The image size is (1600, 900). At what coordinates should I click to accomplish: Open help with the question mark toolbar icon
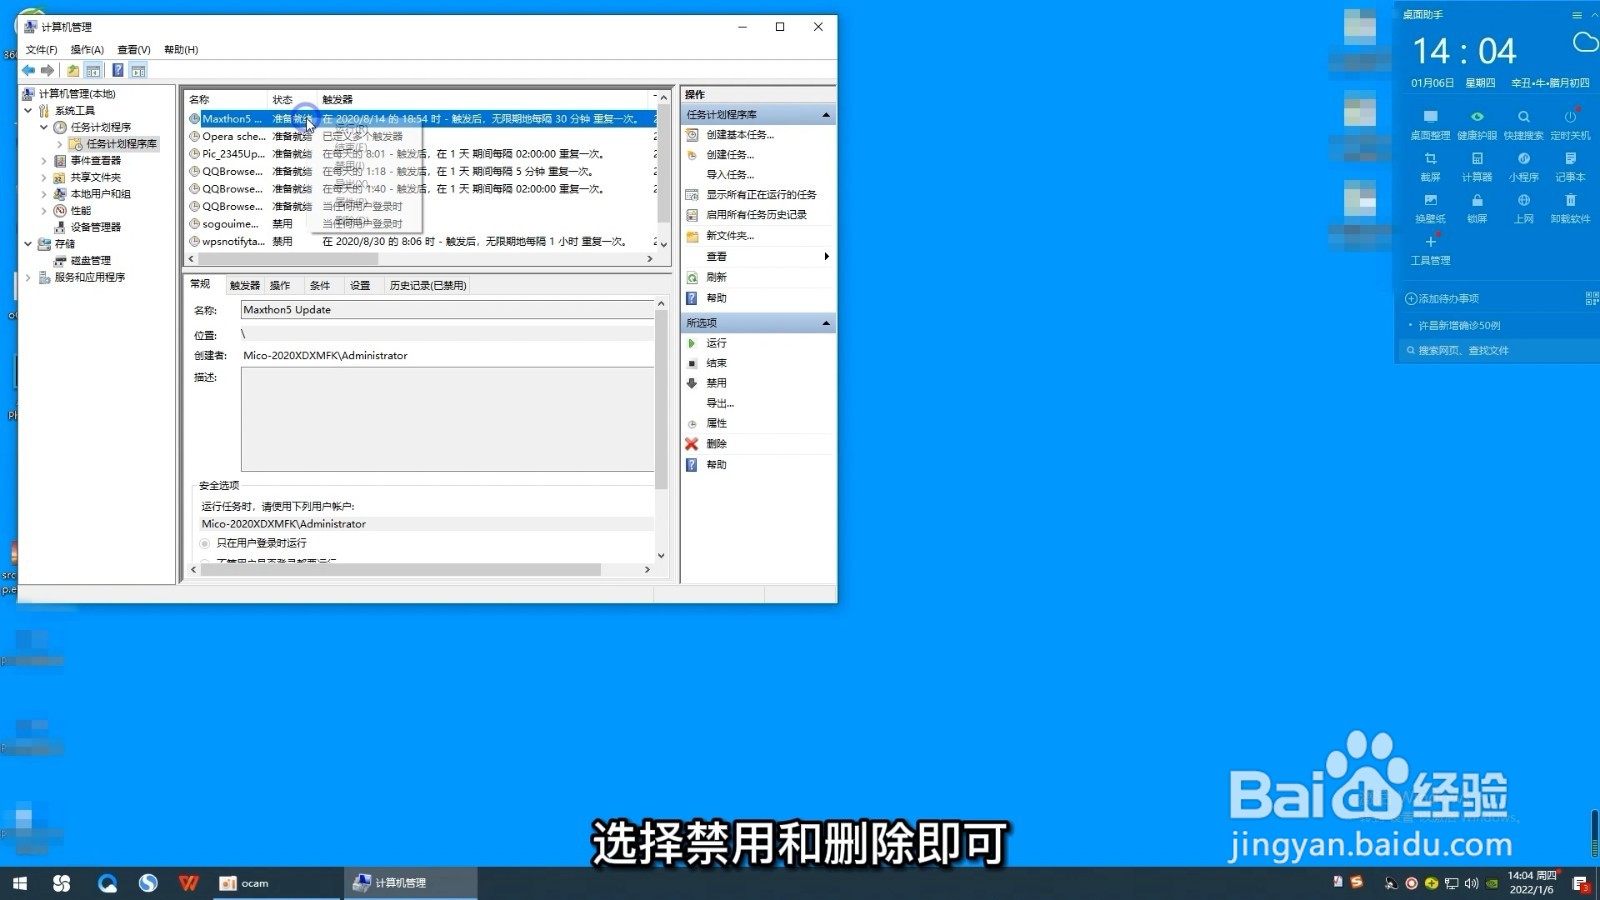(x=118, y=70)
